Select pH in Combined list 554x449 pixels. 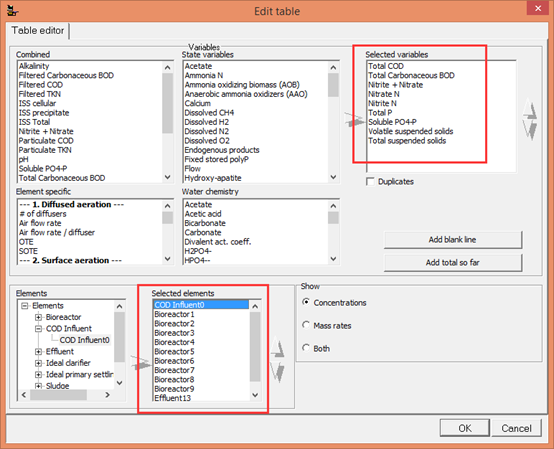coord(23,159)
